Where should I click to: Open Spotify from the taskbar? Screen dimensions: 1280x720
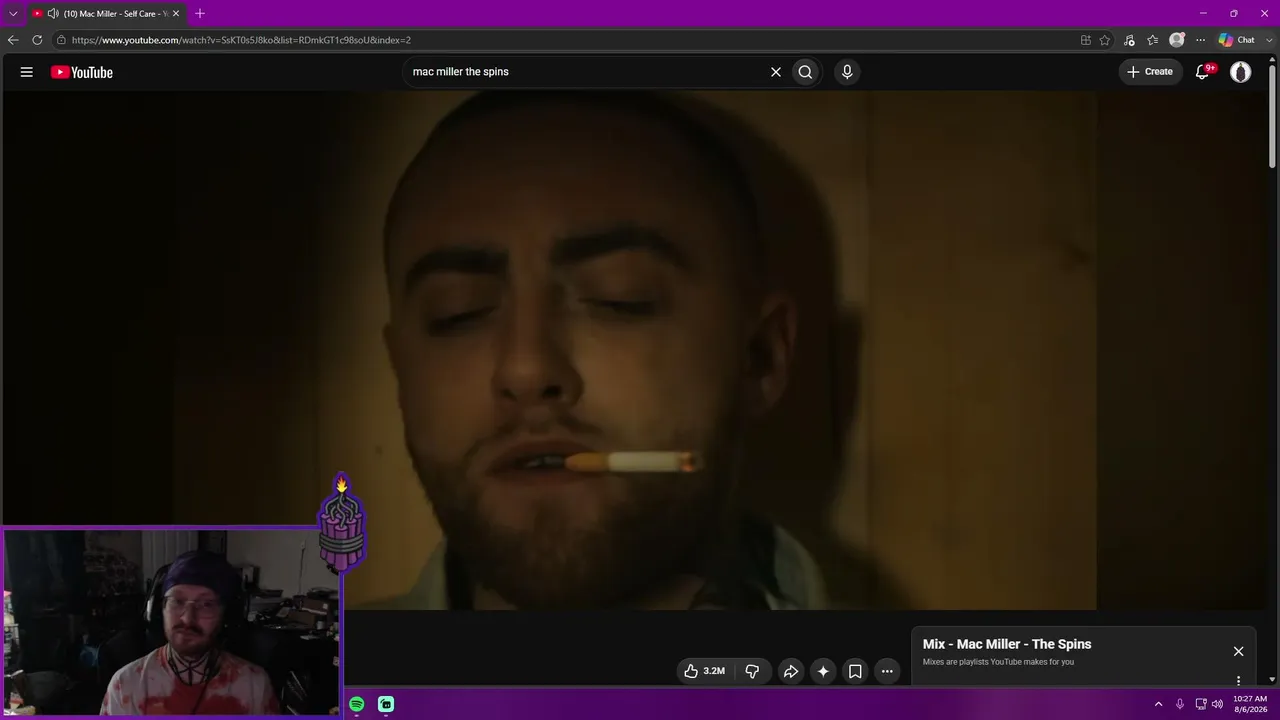point(357,704)
